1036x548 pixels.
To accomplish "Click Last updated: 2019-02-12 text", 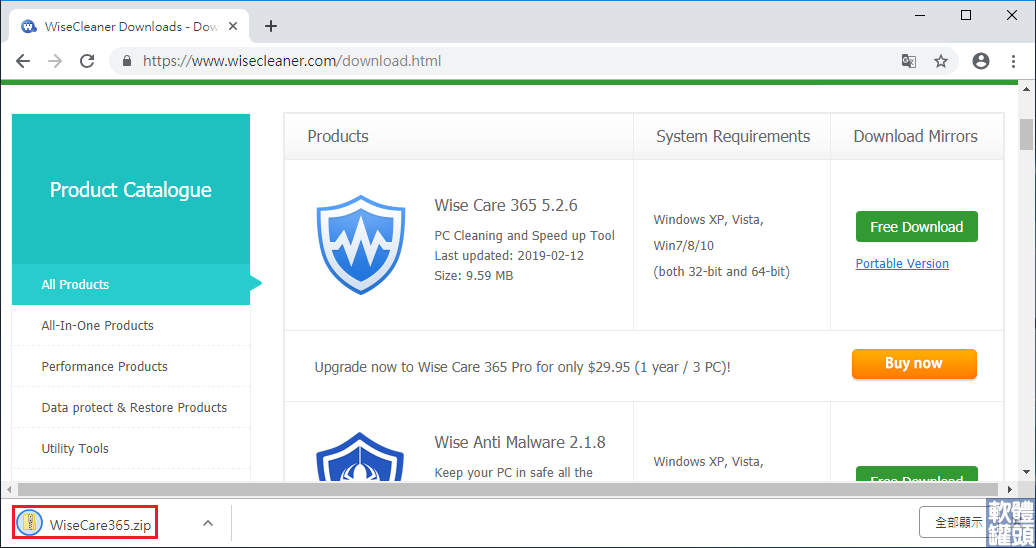I will [509, 255].
